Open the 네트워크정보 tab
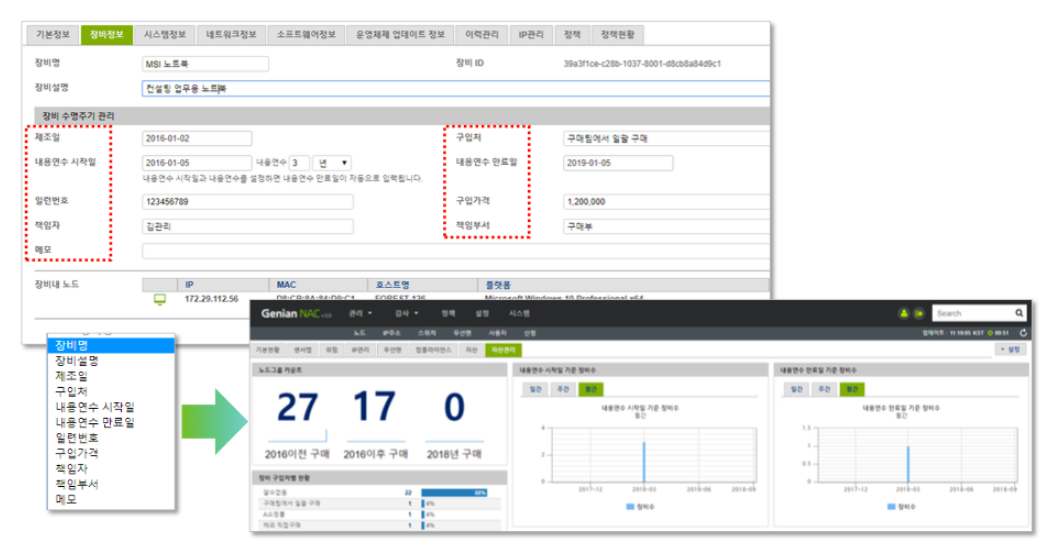Image resolution: width=1060 pixels, height=557 pixels. click(x=231, y=34)
